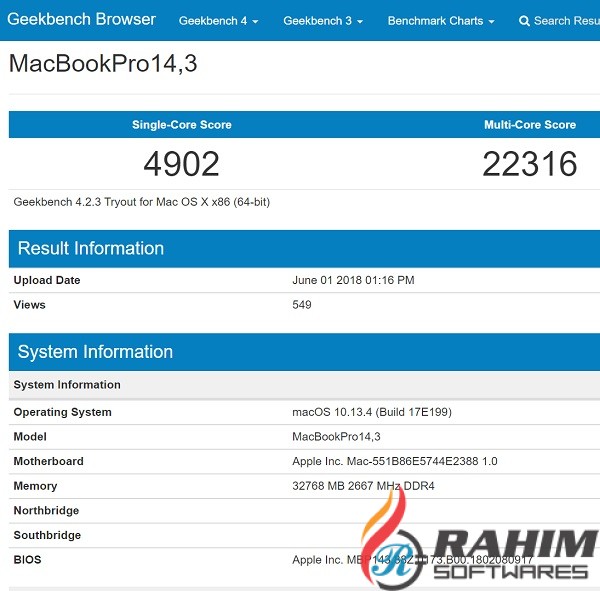Open the Geekbench 3 dropdown menu

(323, 21)
